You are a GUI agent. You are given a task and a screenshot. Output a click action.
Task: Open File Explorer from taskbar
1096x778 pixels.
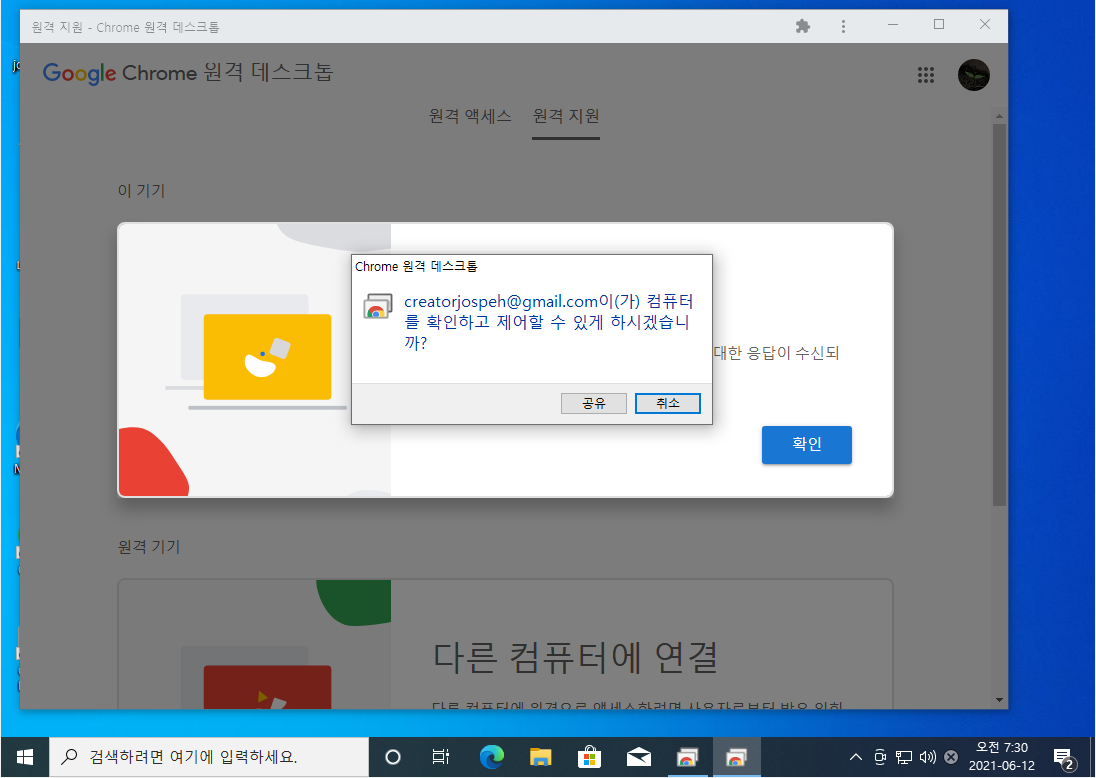click(540, 757)
